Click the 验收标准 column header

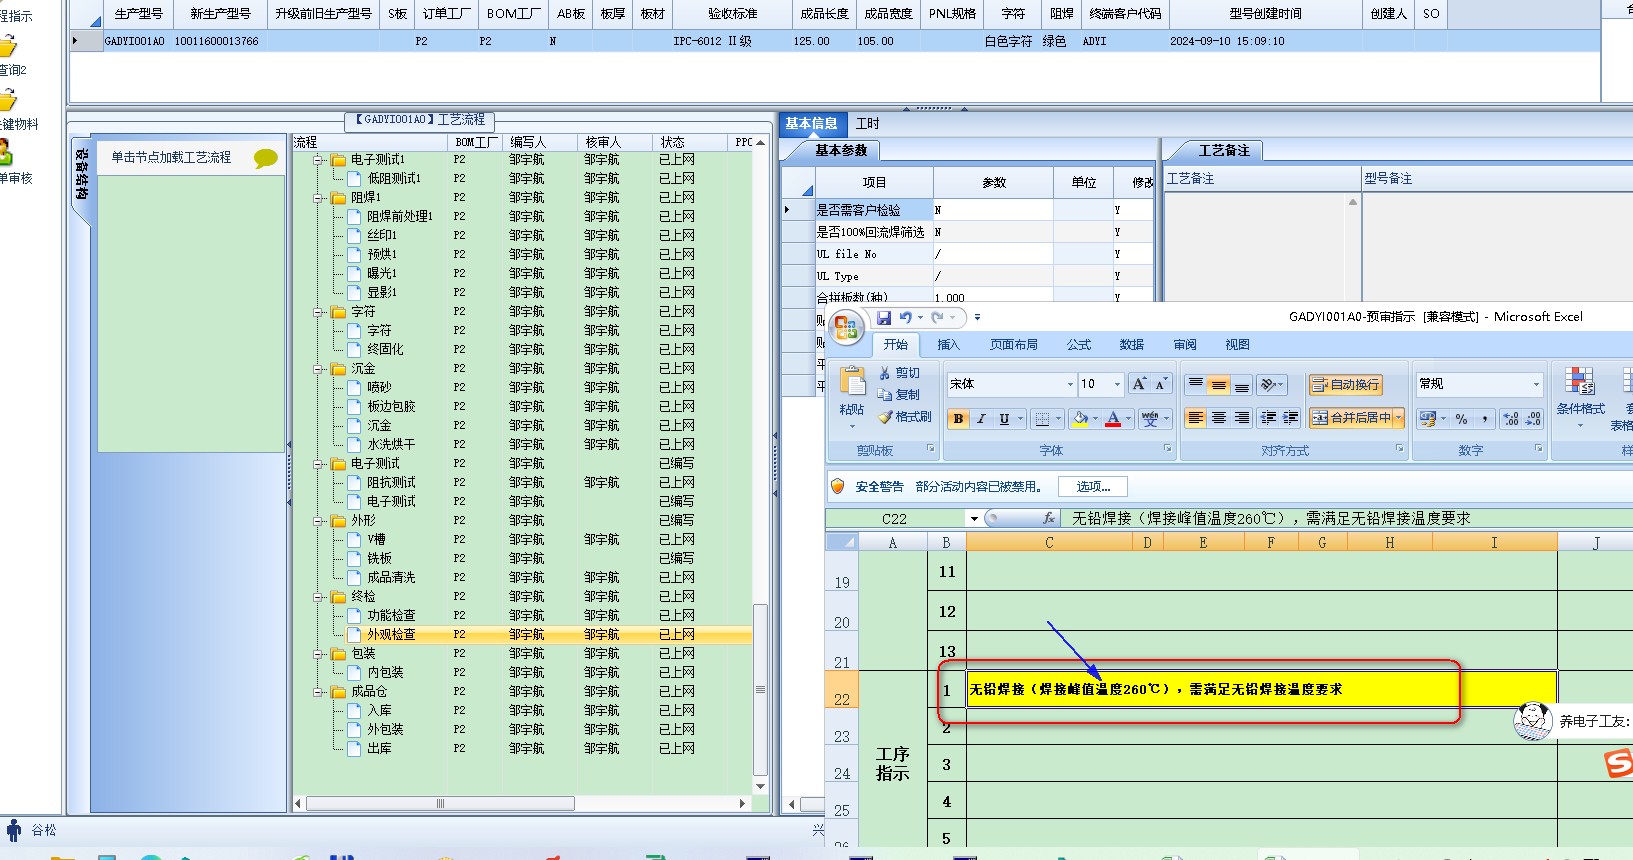click(732, 14)
